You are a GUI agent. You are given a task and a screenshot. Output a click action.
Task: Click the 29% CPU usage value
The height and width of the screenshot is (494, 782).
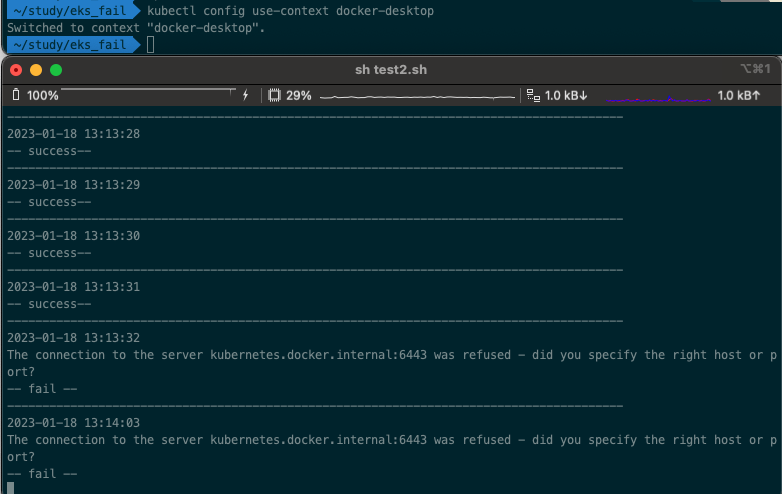click(x=299, y=95)
